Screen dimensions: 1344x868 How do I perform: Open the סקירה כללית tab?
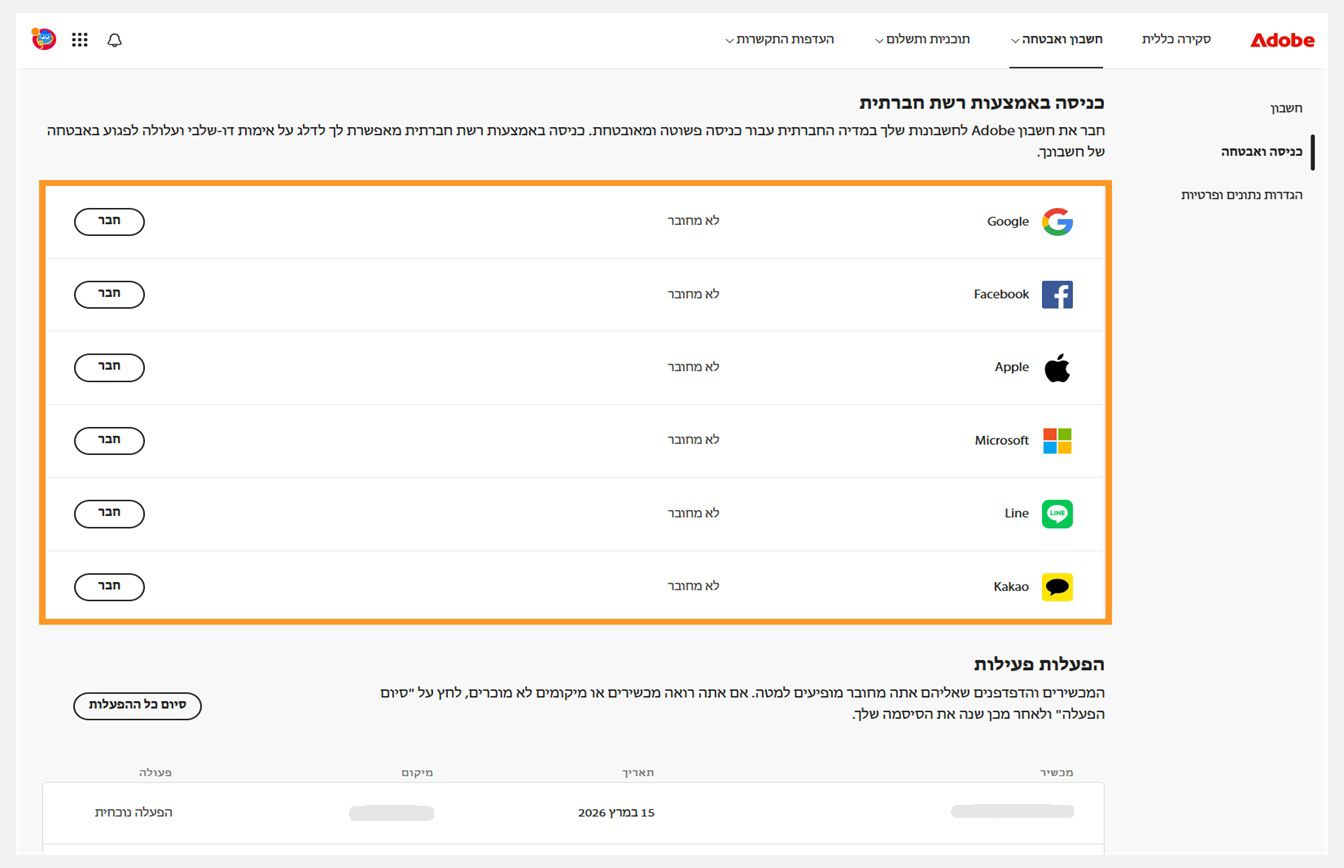pyautogui.click(x=1176, y=40)
